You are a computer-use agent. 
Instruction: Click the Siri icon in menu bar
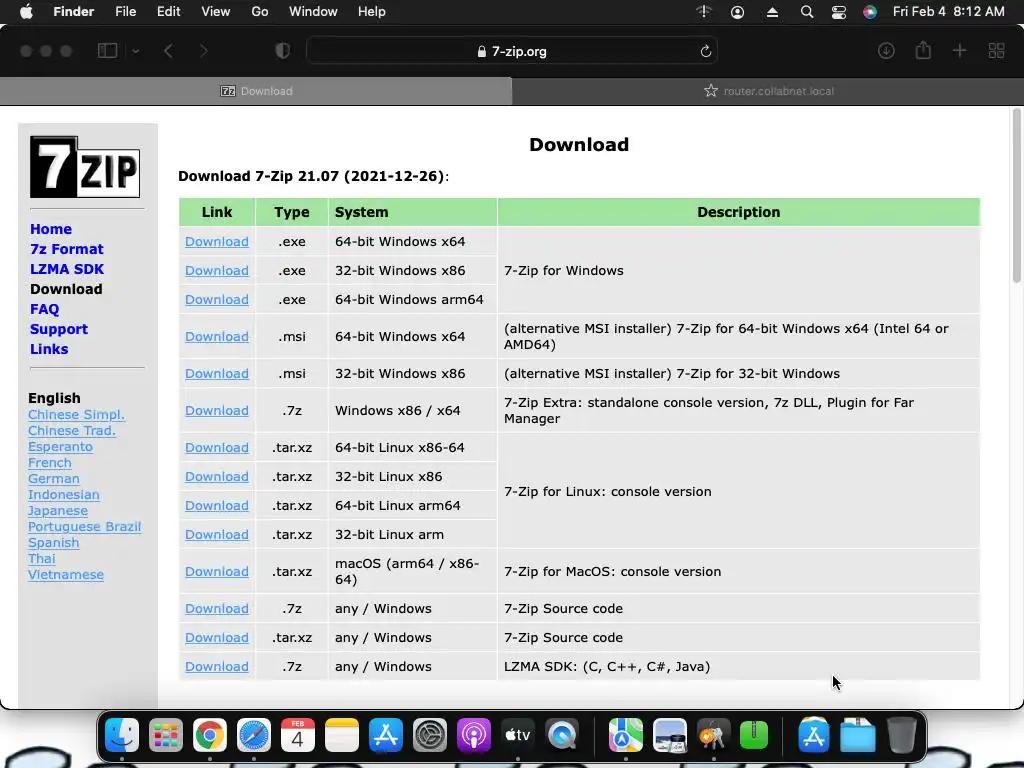[x=870, y=12]
